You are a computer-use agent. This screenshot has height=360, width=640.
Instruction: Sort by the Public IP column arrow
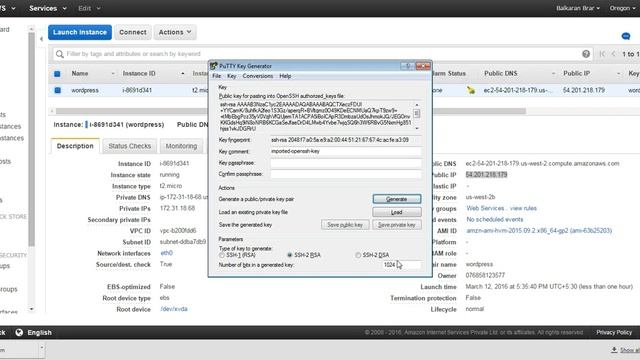pyautogui.click(x=619, y=74)
